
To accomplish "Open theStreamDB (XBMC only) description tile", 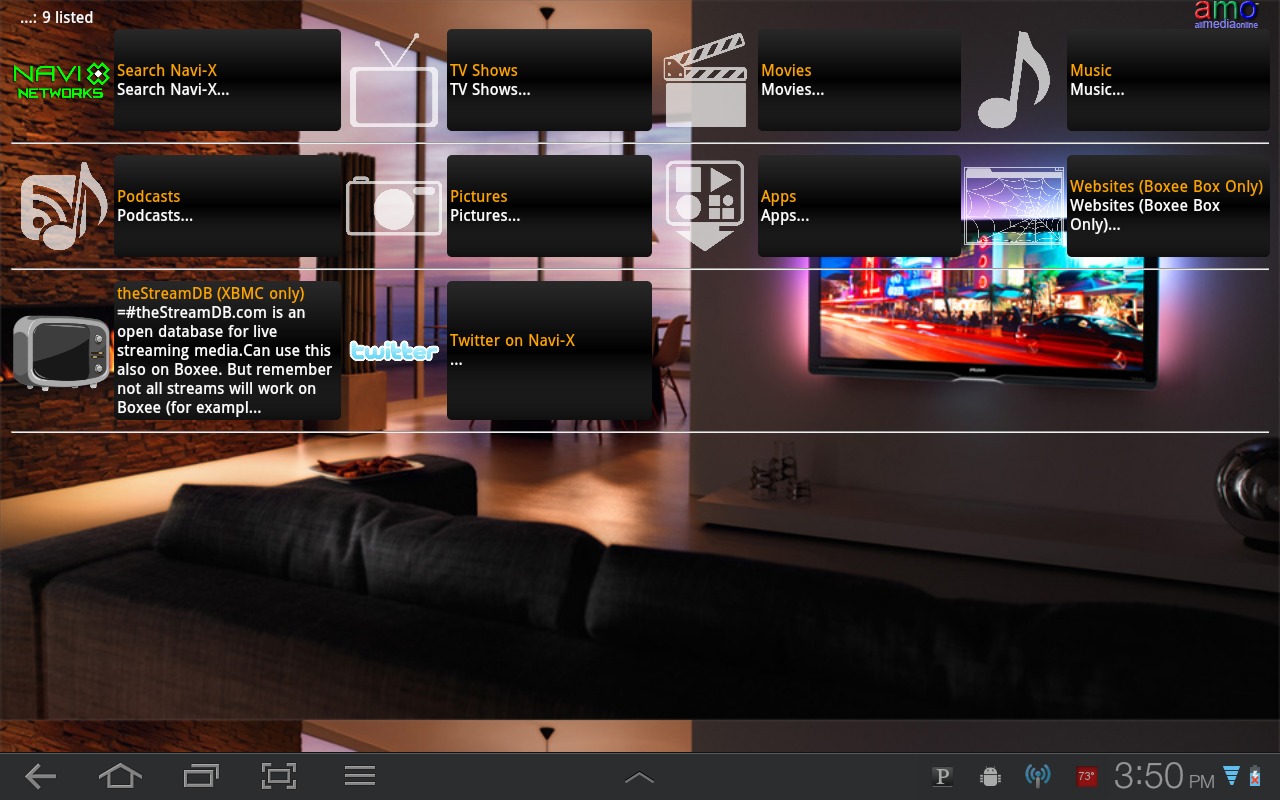I will pyautogui.click(x=227, y=350).
